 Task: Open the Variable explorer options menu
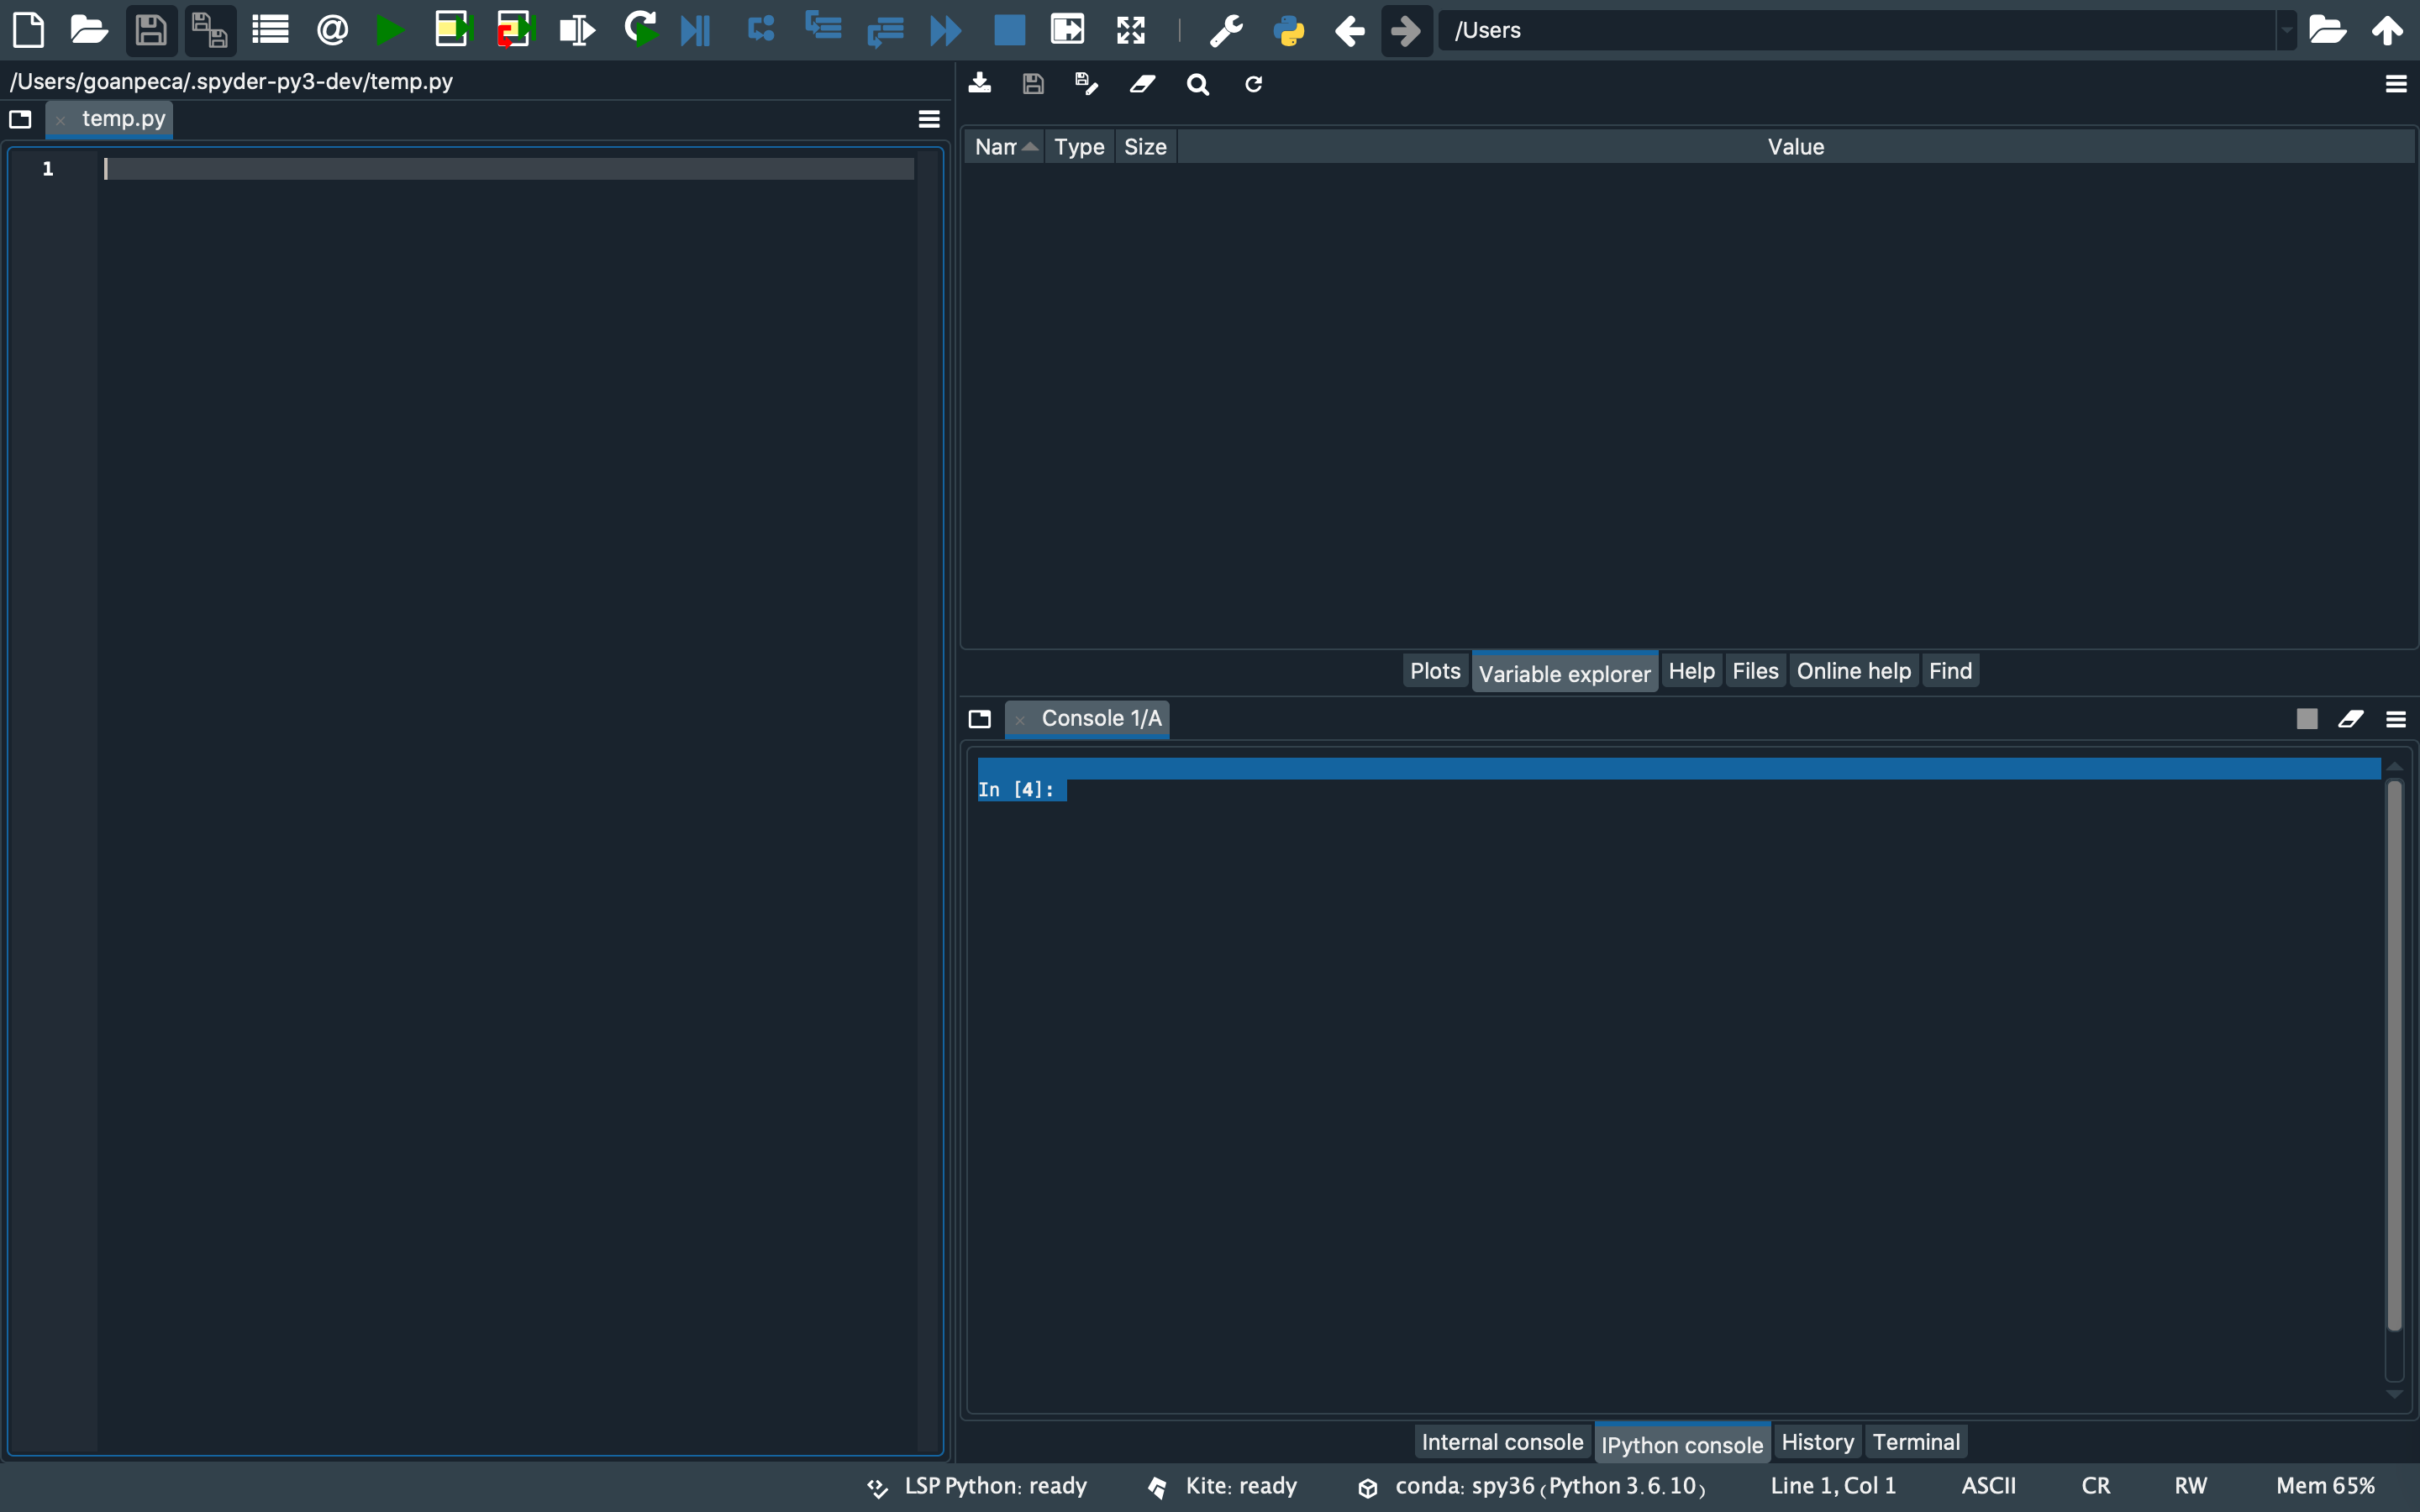pos(2397,83)
